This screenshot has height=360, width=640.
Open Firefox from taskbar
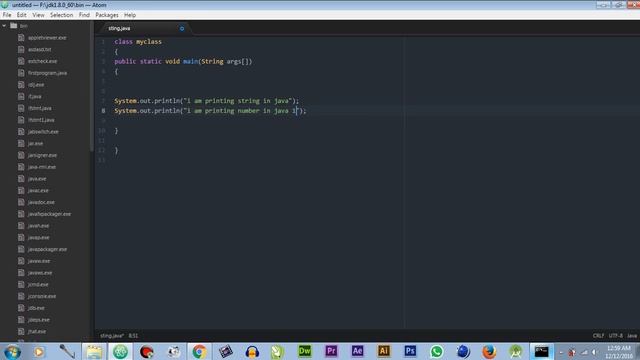tap(489, 351)
